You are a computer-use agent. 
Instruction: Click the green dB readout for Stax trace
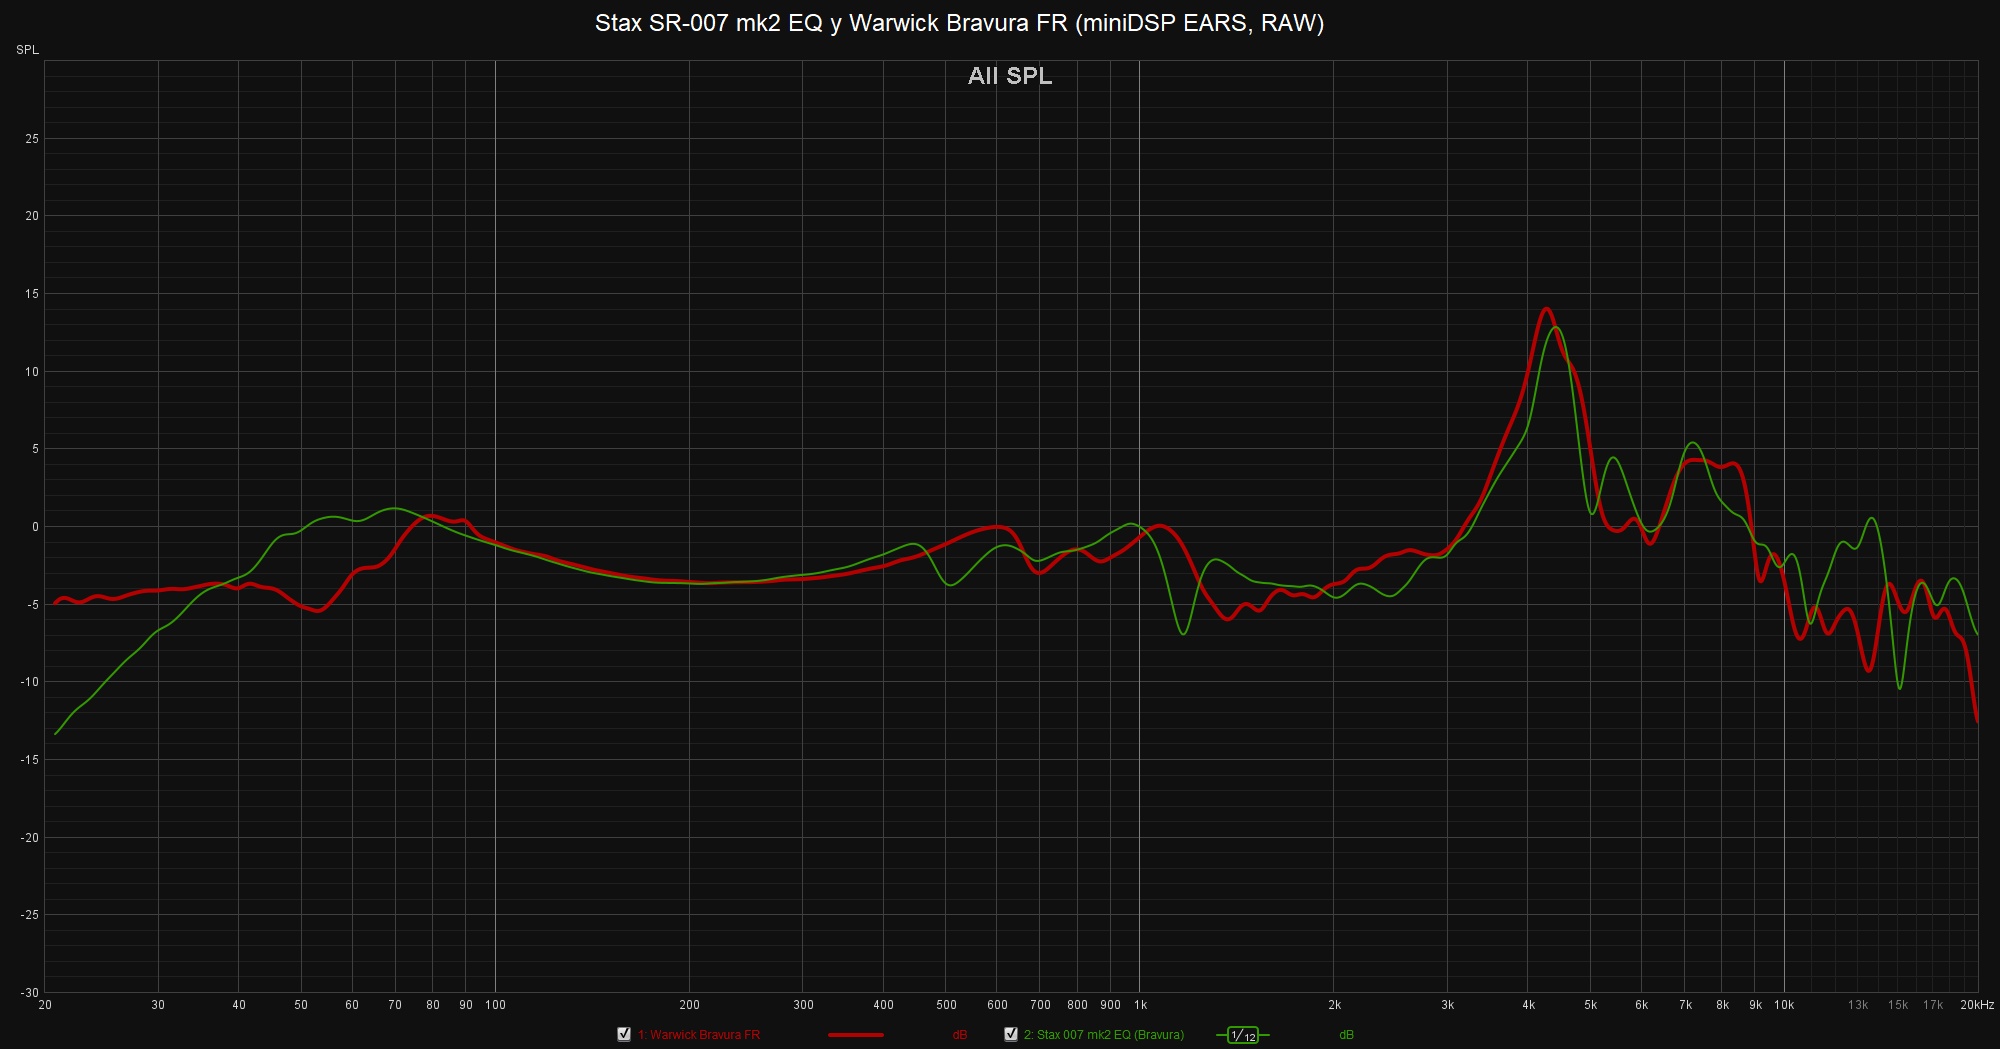coord(1346,1035)
